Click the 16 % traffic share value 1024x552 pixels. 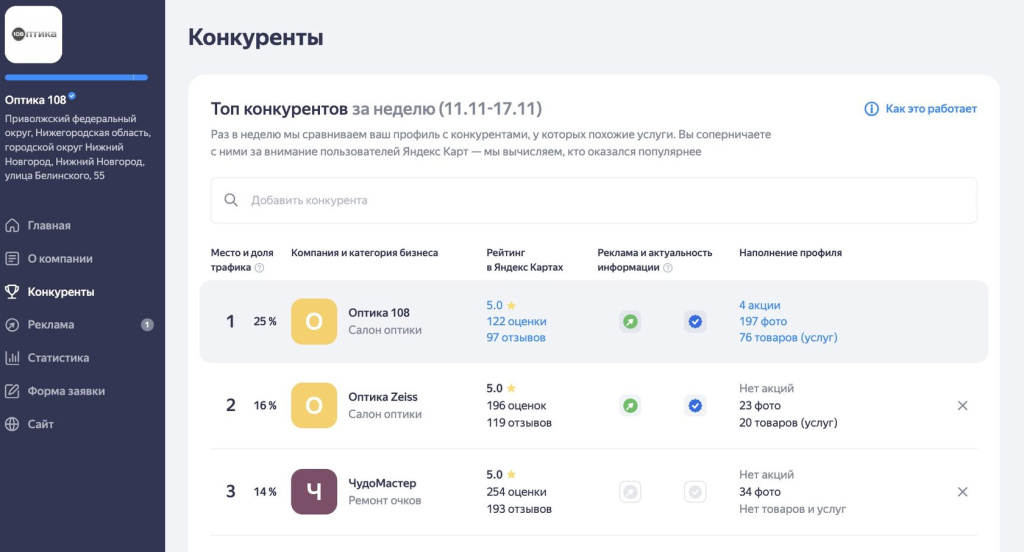tap(265, 406)
